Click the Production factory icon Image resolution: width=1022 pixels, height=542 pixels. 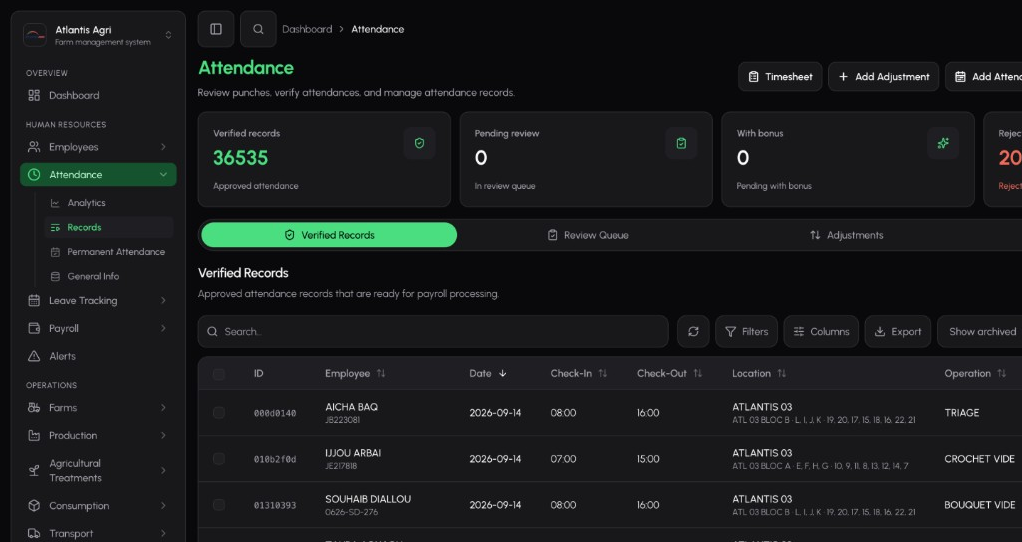pos(34,436)
